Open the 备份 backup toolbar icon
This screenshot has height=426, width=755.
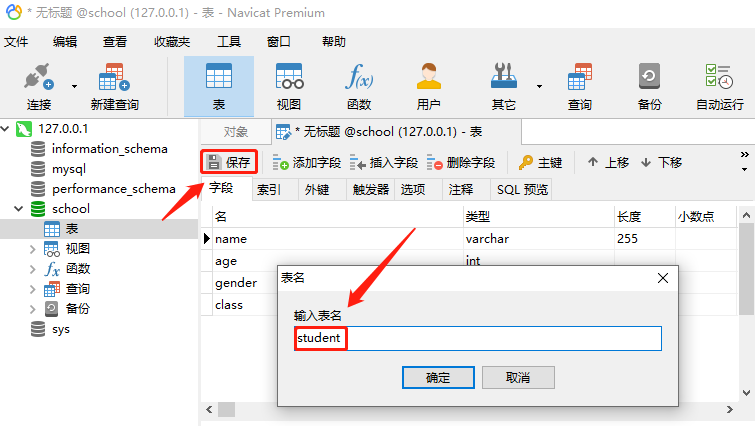point(650,87)
